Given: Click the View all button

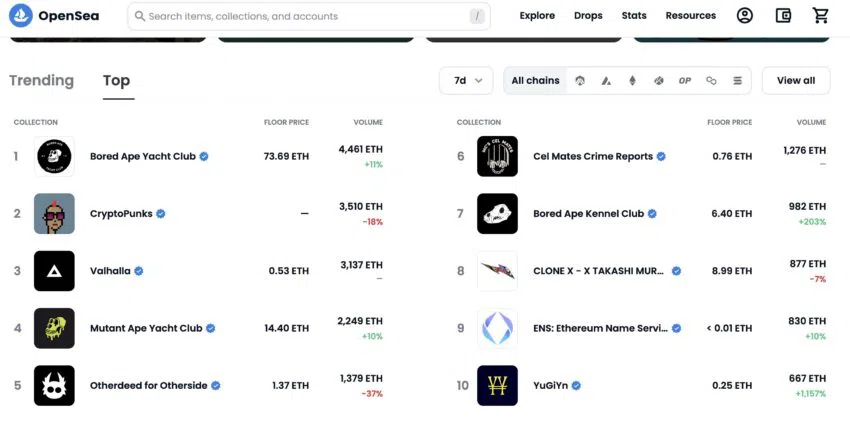Looking at the screenshot, I should pos(796,81).
